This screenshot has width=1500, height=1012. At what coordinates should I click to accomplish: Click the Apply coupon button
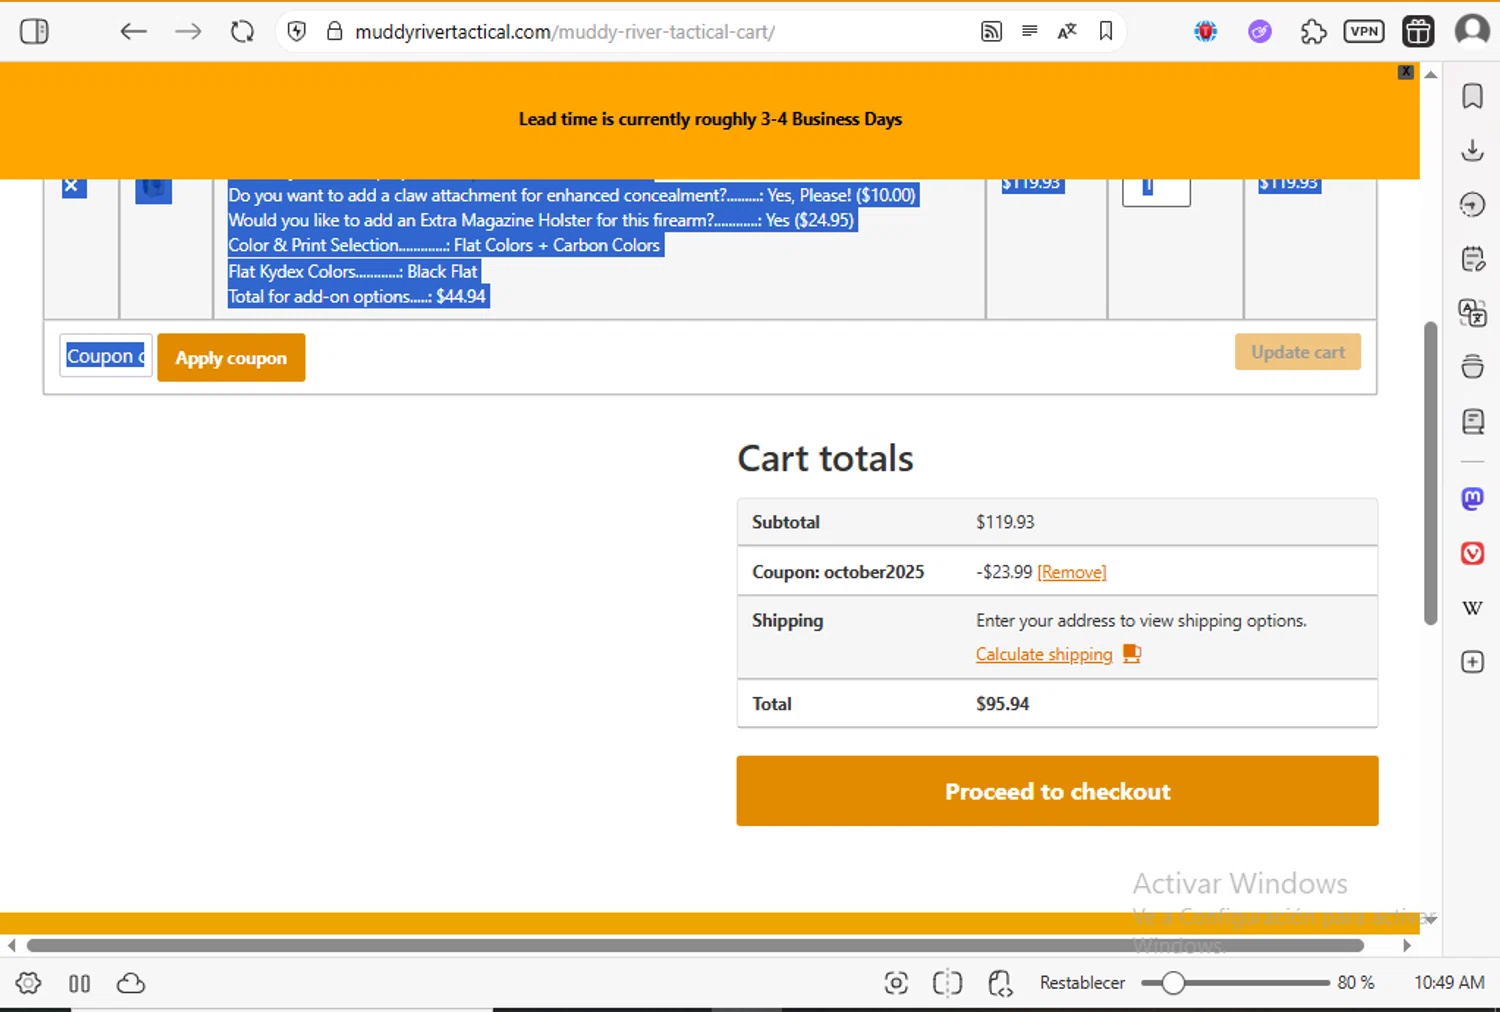click(231, 358)
